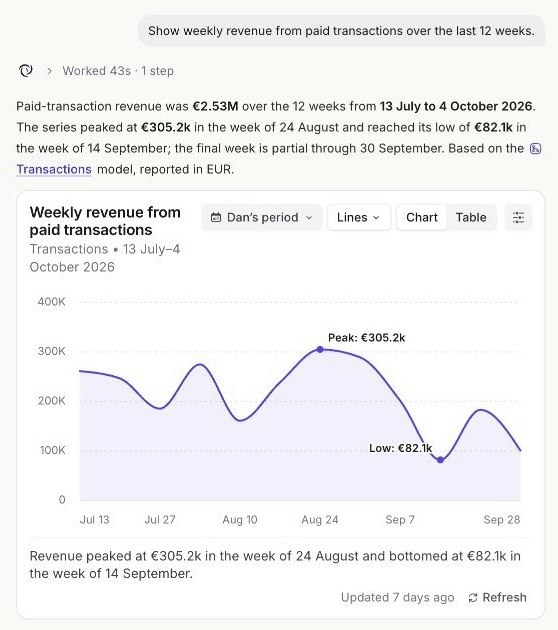Screen dimensions: 558x630
Task: Click the '200K' y-axis label
Action: point(51,401)
